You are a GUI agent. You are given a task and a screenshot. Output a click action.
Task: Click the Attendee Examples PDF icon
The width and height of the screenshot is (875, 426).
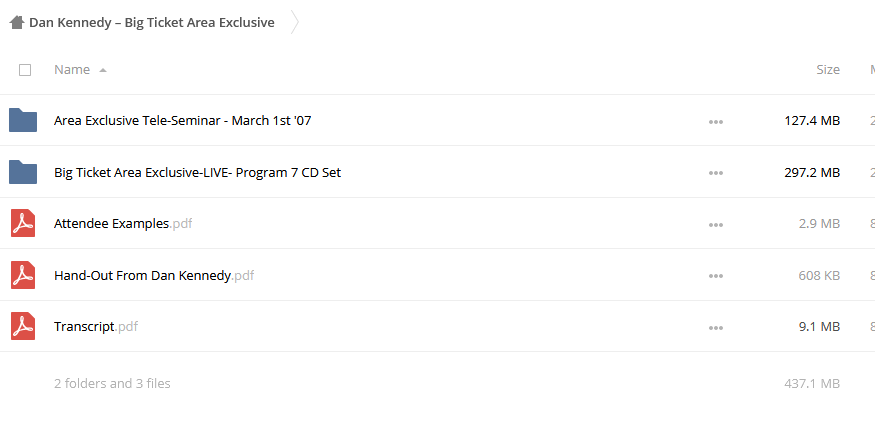click(23, 223)
